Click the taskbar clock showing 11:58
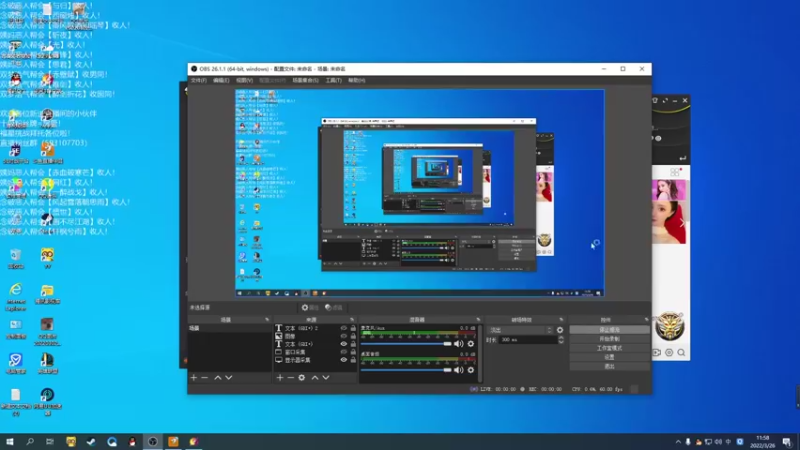This screenshot has height=450, width=800. pyautogui.click(x=762, y=442)
